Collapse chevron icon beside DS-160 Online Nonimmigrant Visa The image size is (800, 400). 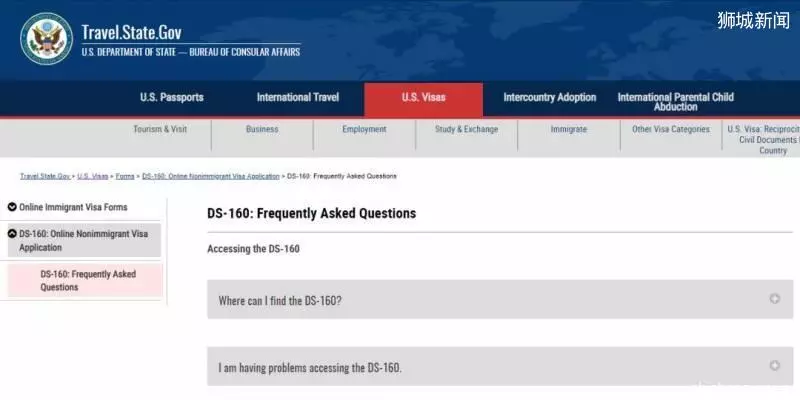coord(12,234)
